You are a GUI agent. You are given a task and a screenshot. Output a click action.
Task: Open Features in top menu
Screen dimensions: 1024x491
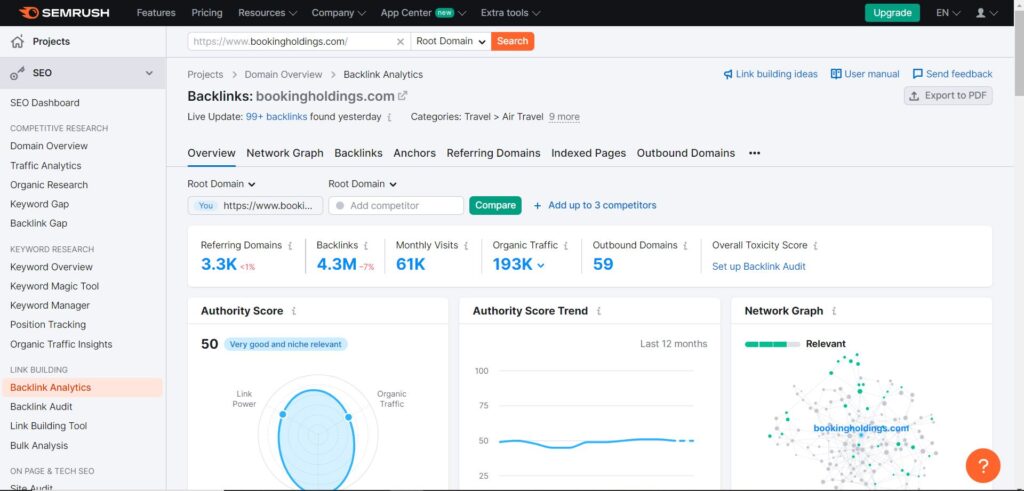pos(156,12)
